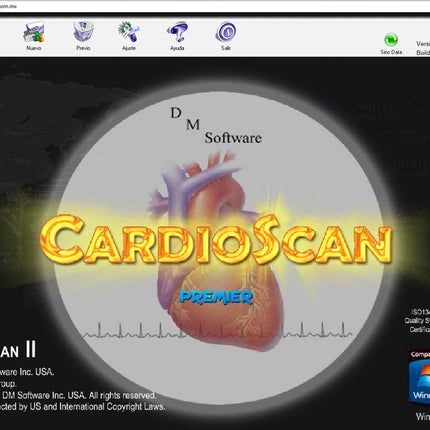The image size is (430, 430).
Task: Click the CardioScan golden logo text
Action: tap(216, 239)
